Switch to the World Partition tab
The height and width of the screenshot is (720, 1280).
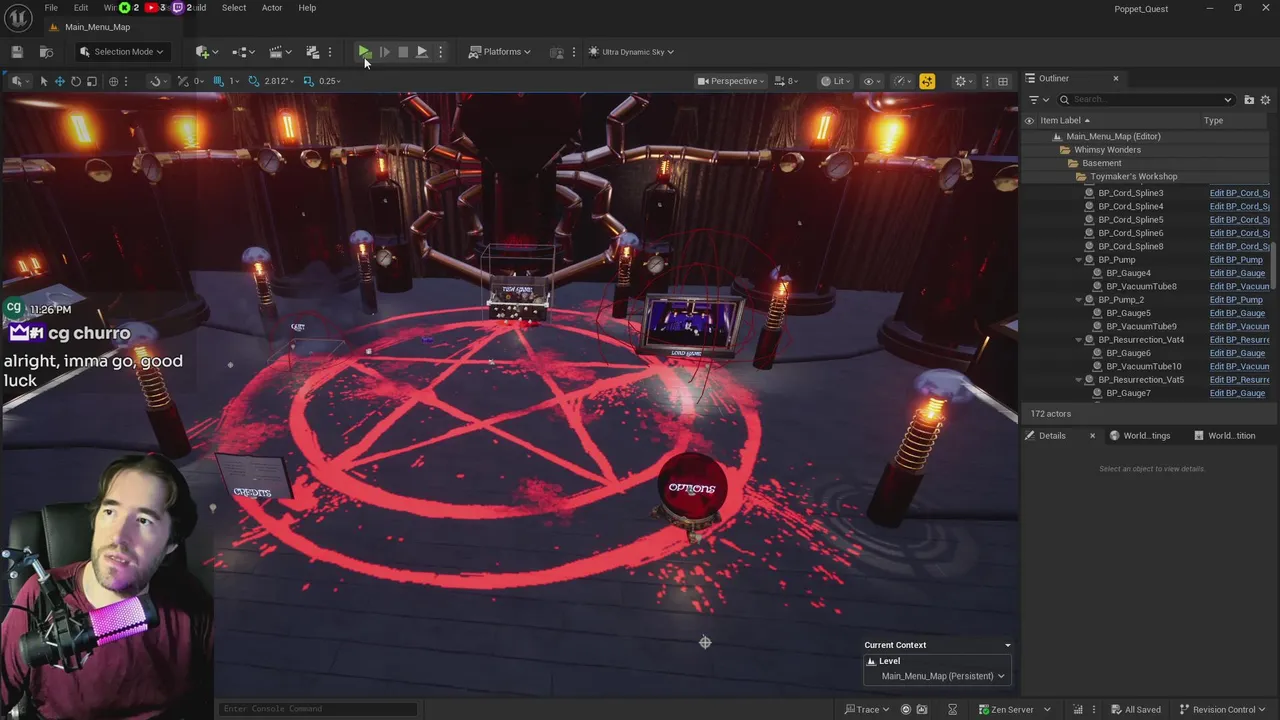(x=1223, y=436)
